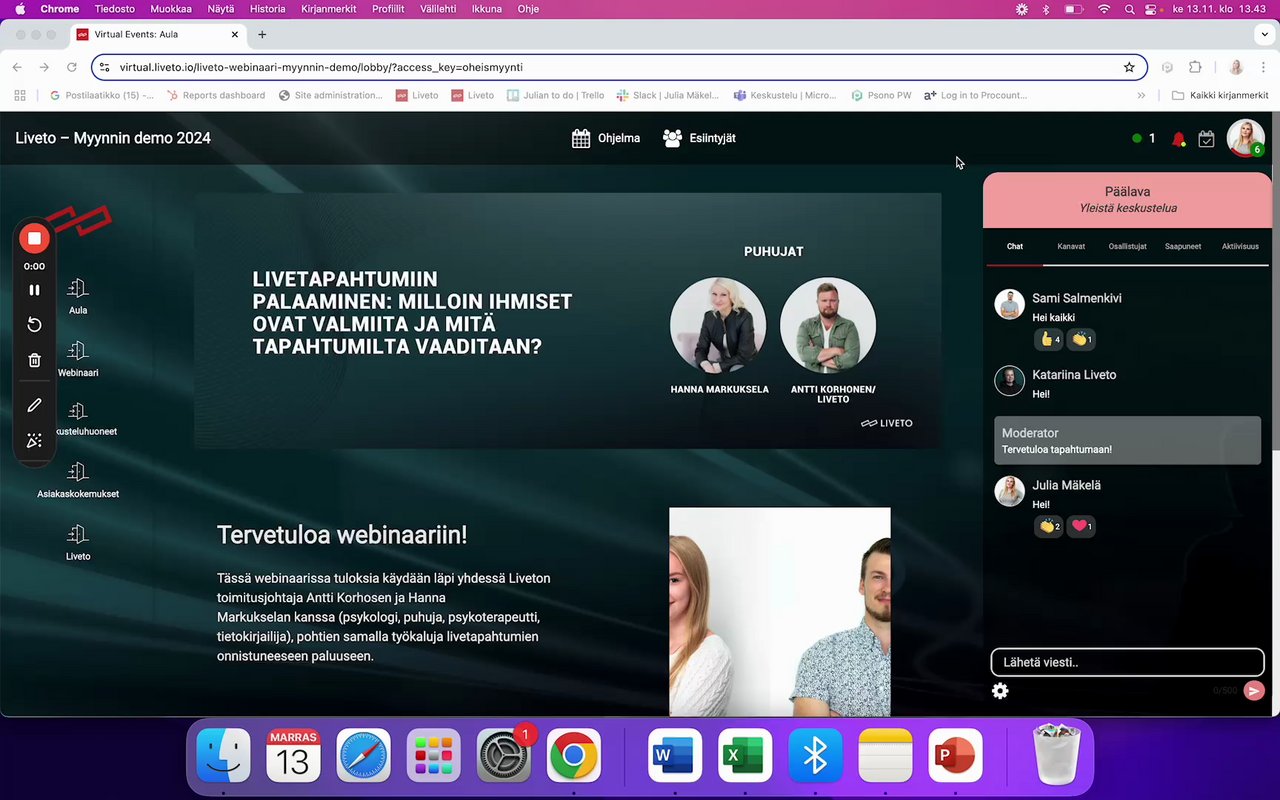1280x800 pixels.
Task: Open the Kirjanmerkit menu in menu bar
Action: (328, 9)
